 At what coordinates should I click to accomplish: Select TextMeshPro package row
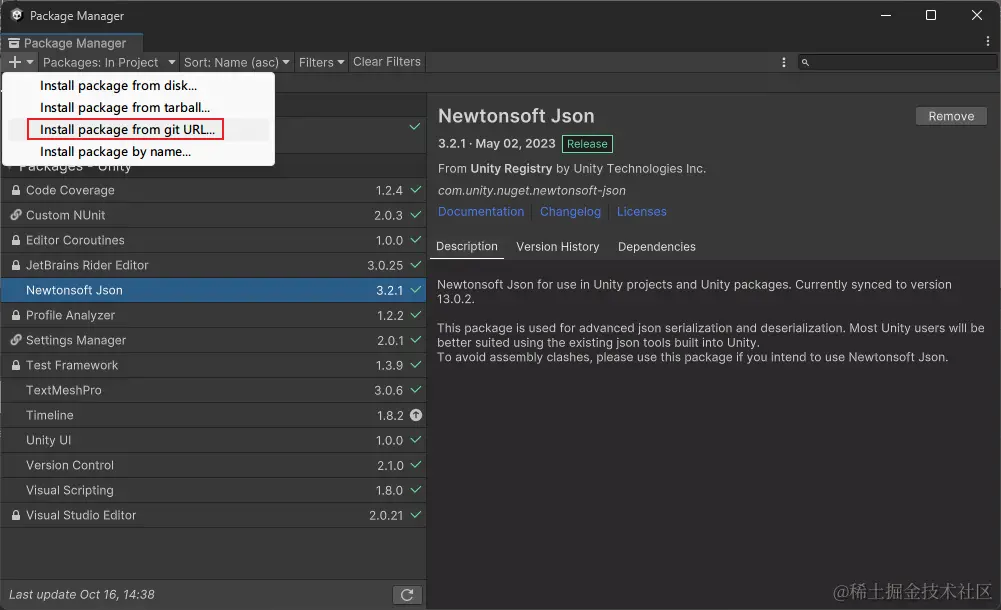pos(213,390)
